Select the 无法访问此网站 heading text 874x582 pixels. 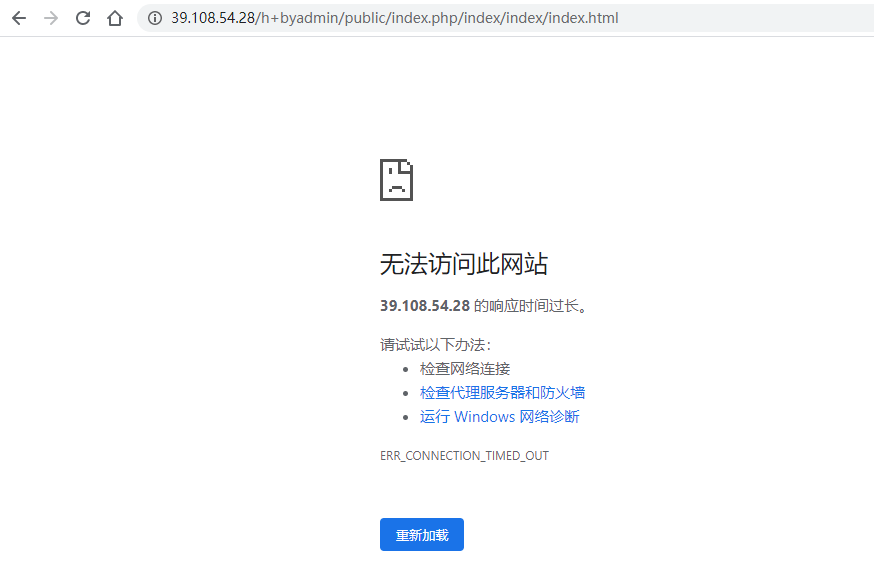pyautogui.click(x=464, y=264)
